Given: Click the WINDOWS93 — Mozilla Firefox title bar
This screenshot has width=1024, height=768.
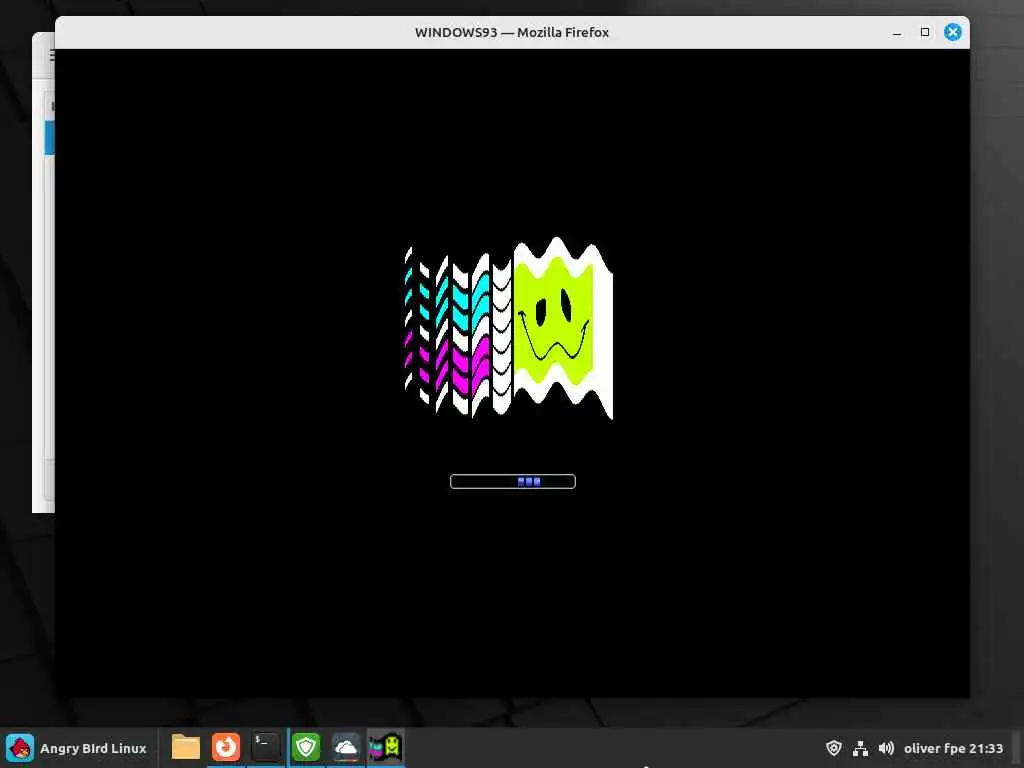Looking at the screenshot, I should pos(512,32).
